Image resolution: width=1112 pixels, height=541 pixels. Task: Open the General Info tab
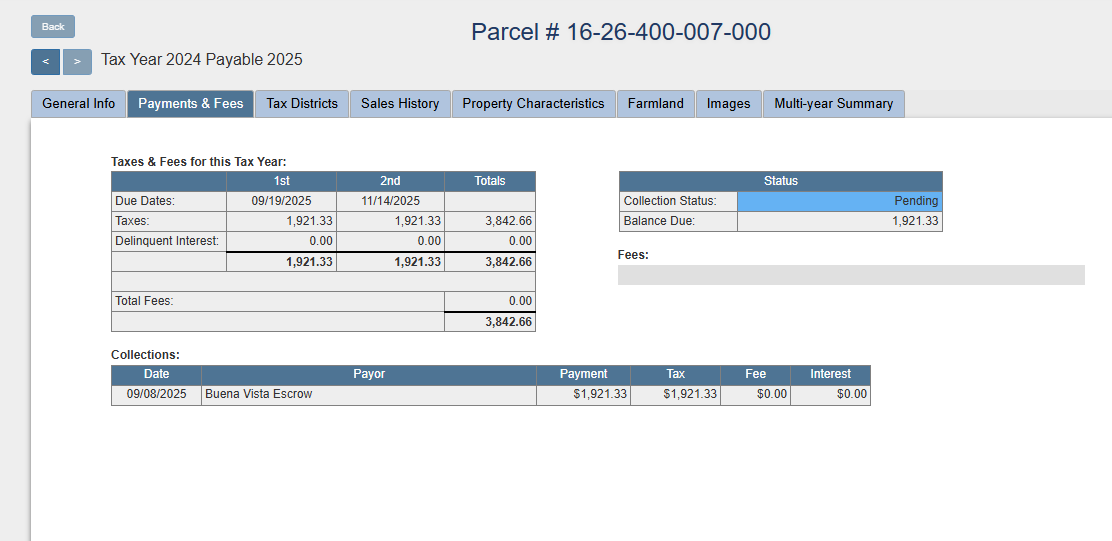click(x=78, y=104)
